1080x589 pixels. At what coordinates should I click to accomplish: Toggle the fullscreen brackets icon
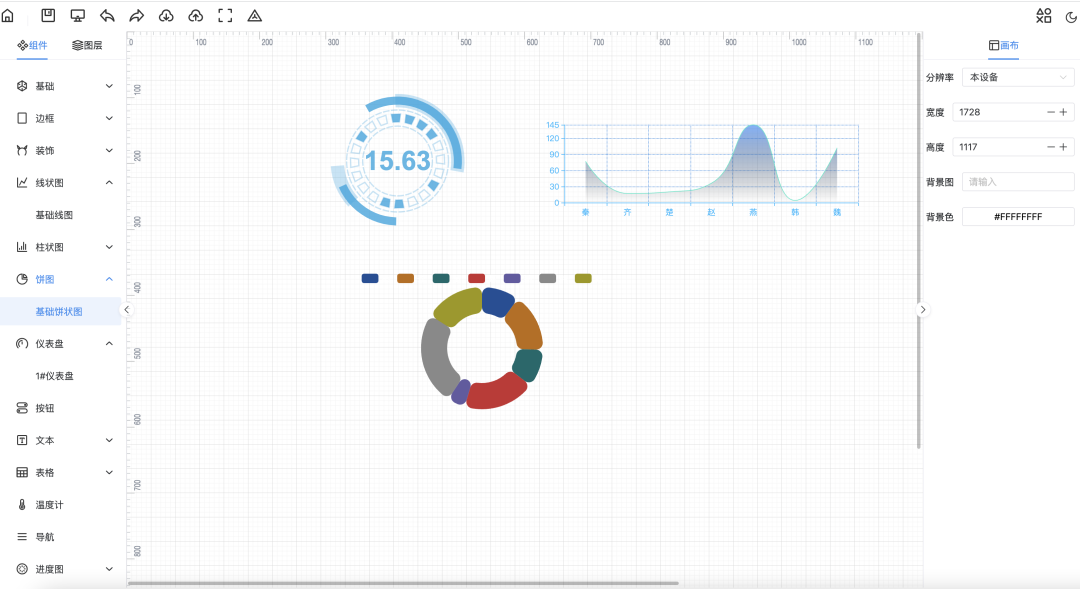tap(225, 15)
